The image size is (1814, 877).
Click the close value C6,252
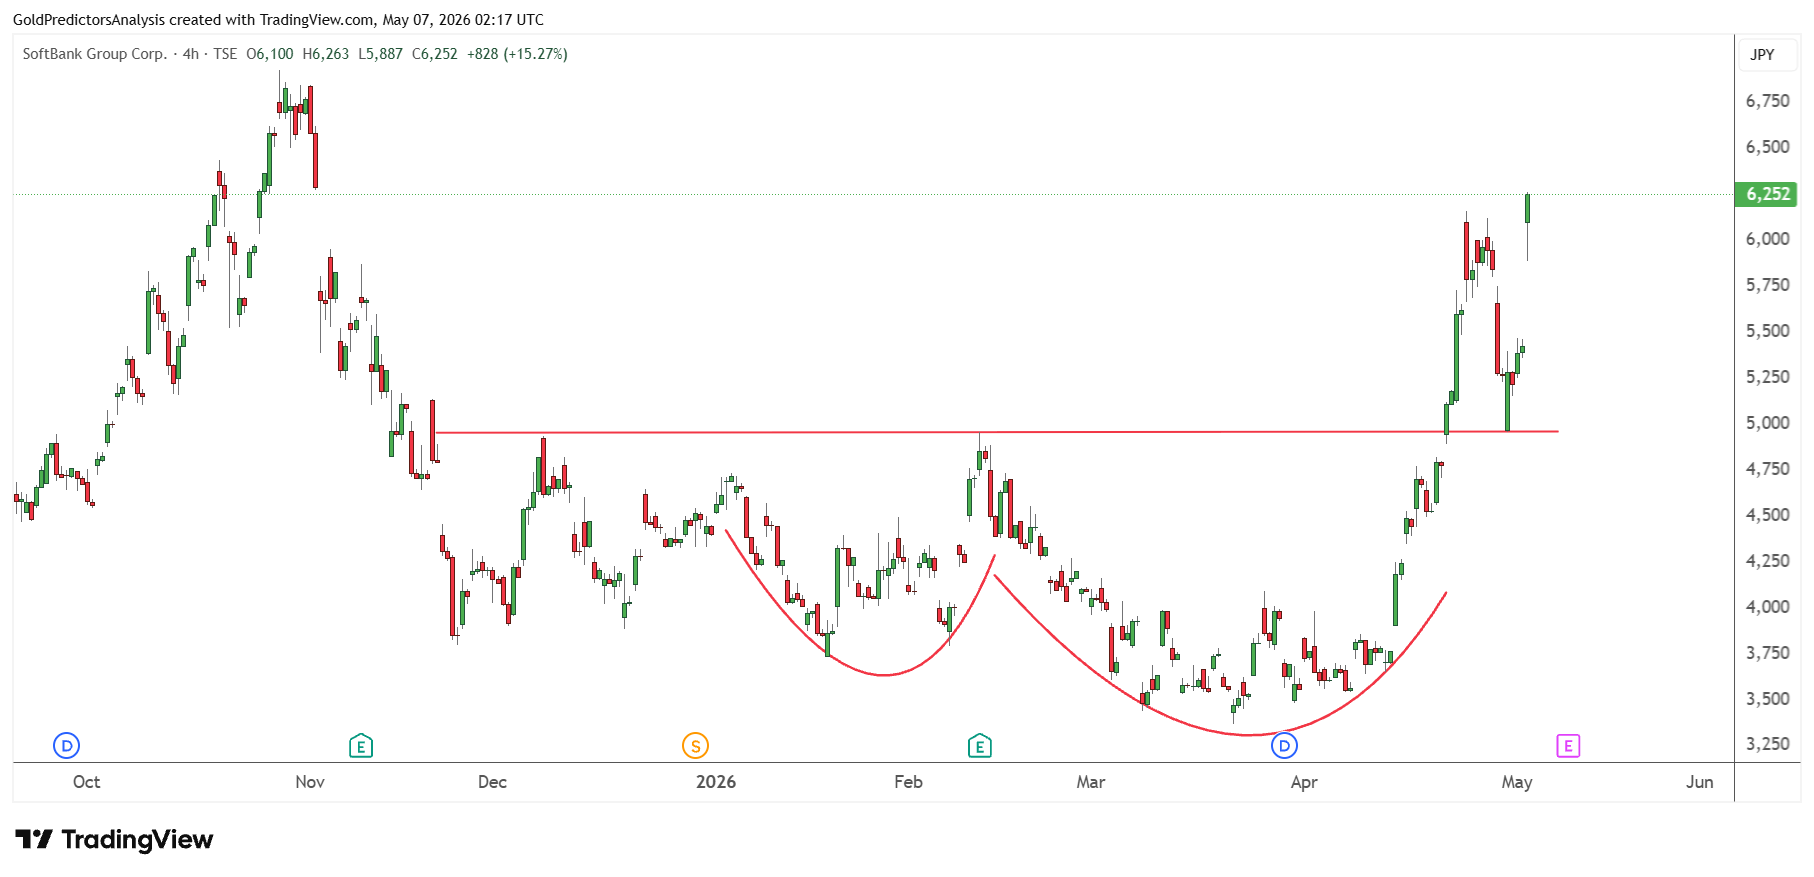tap(435, 54)
